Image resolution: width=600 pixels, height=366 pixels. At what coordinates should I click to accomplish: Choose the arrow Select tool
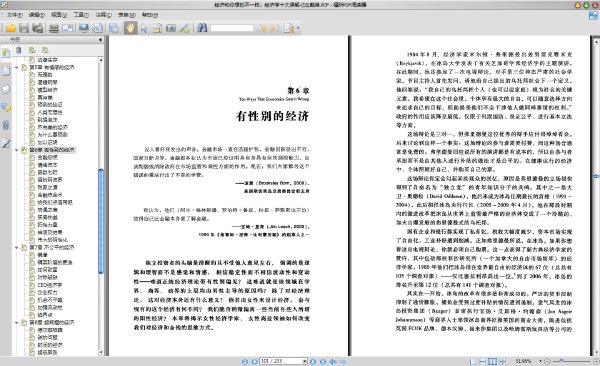(x=144, y=28)
